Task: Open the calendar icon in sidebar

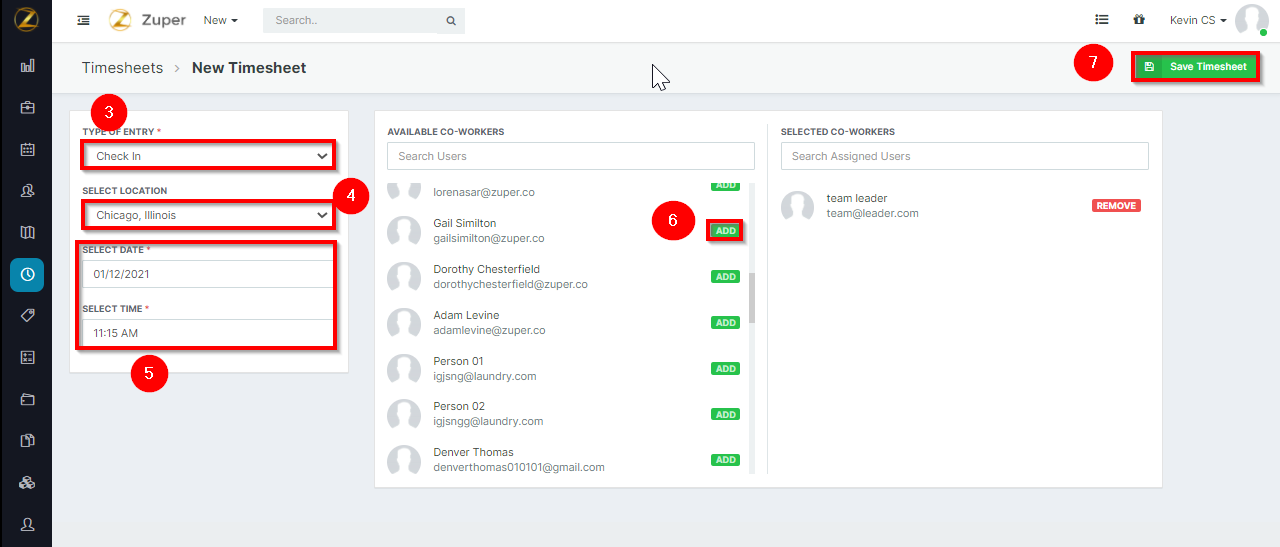Action: (27, 149)
